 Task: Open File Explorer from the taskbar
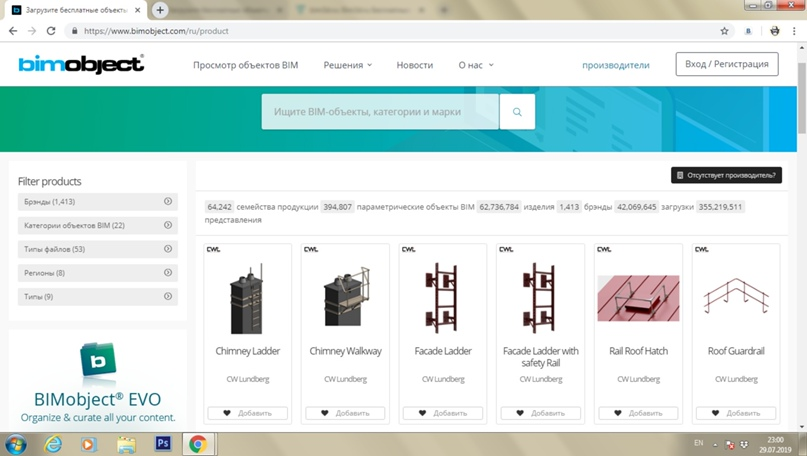[126, 444]
